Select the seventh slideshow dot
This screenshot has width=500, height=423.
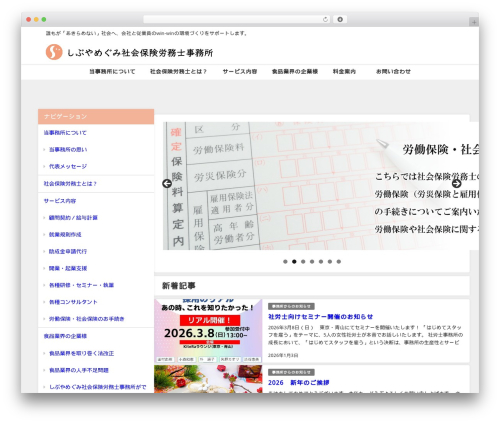339,262
